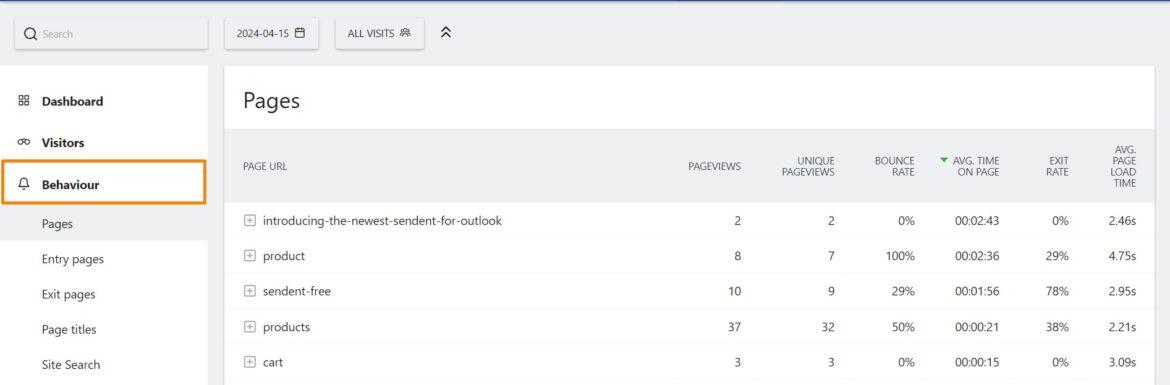The height and width of the screenshot is (385, 1170).
Task: Expand the sendent-free row
Action: (250, 291)
